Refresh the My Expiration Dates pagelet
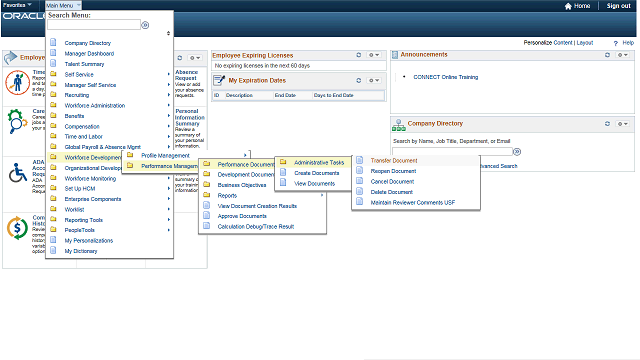This screenshot has height=360, width=640. pyautogui.click(x=359, y=80)
